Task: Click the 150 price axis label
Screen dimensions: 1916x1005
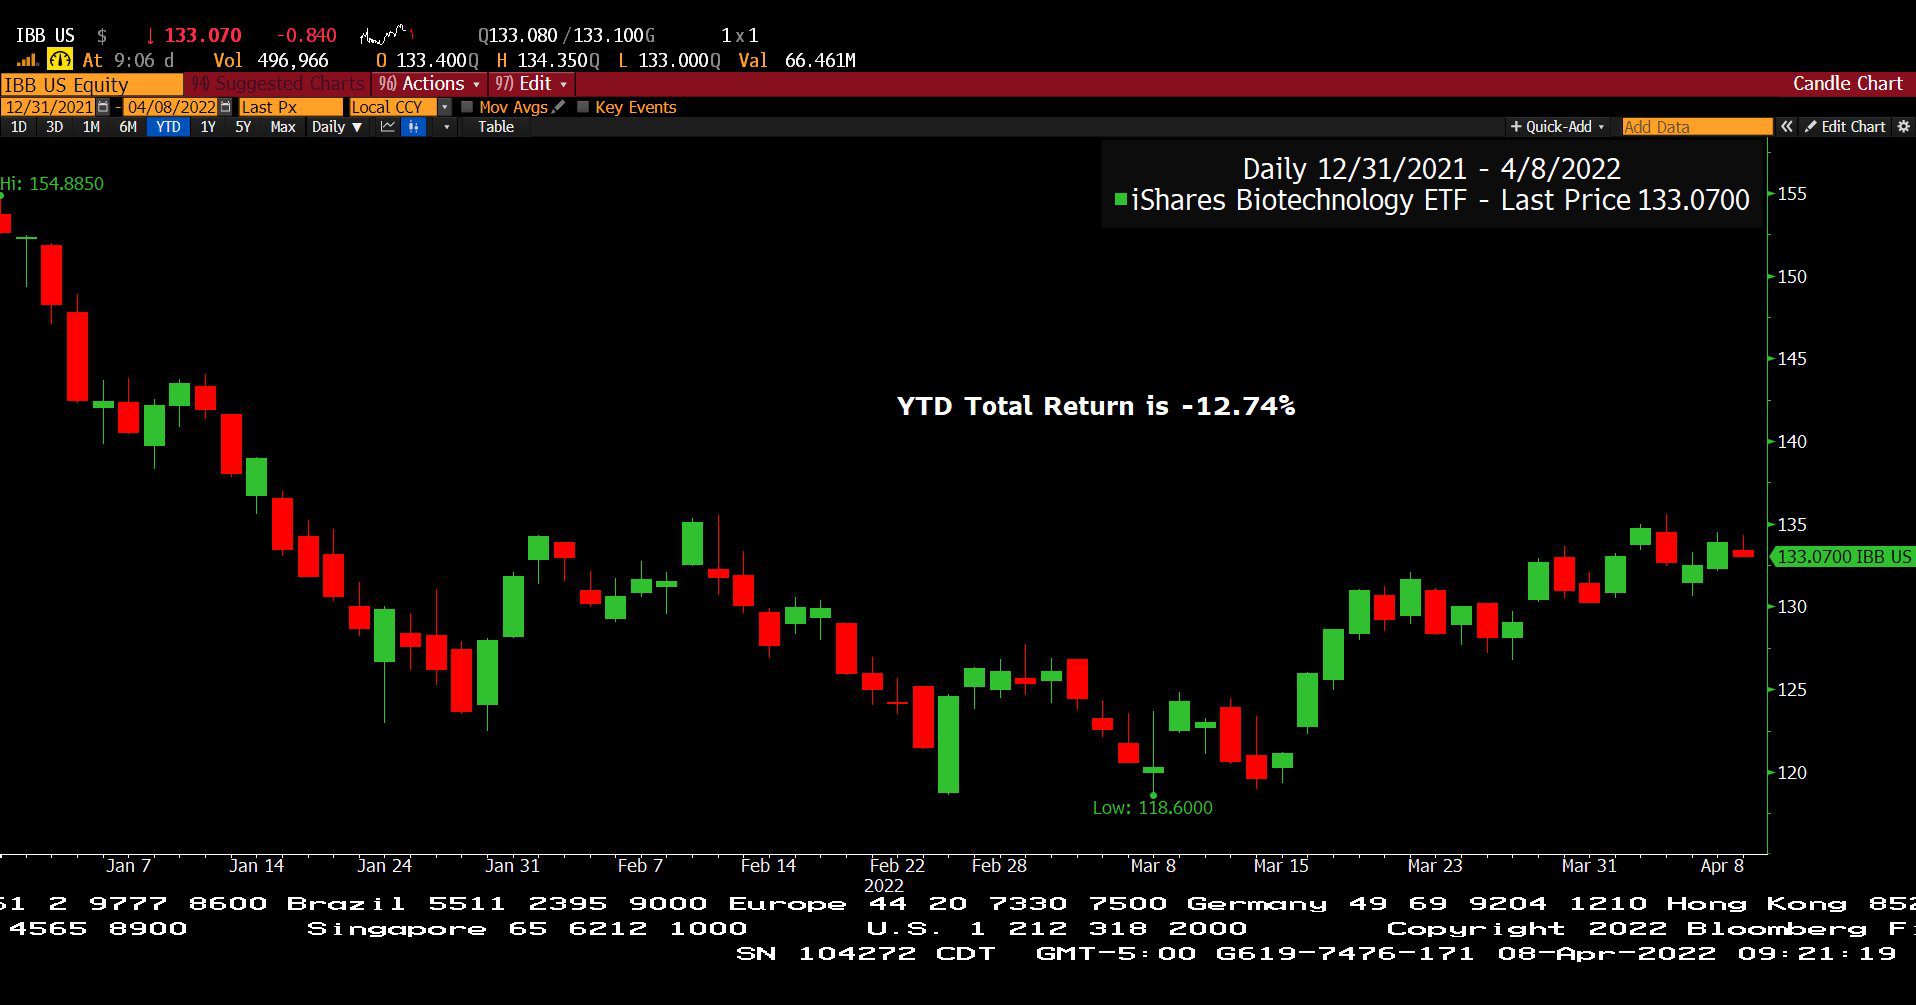Action: tap(1792, 277)
